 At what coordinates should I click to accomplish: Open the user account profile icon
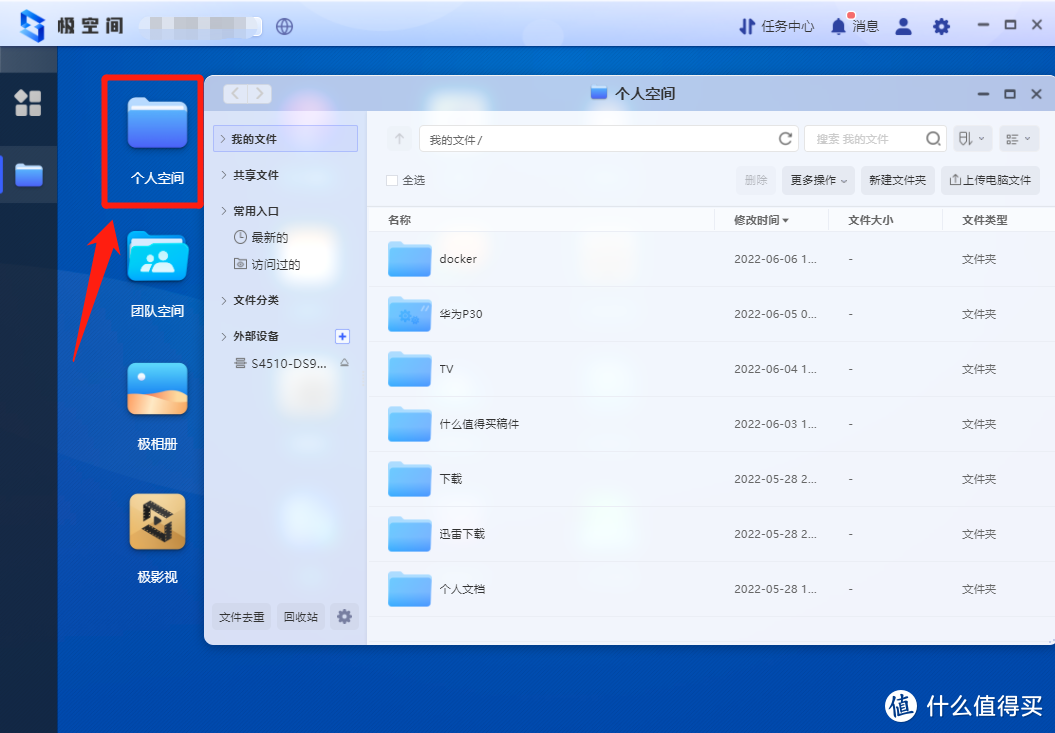903,26
